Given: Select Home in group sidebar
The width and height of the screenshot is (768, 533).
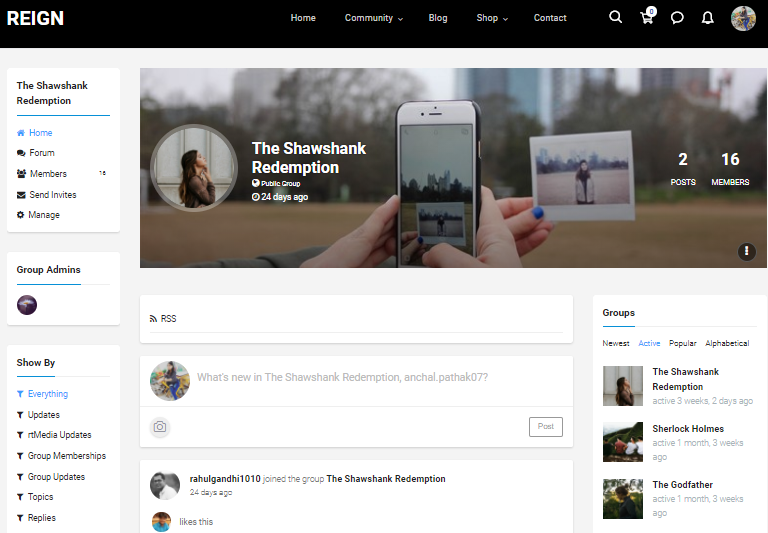Looking at the screenshot, I should click(34, 133).
